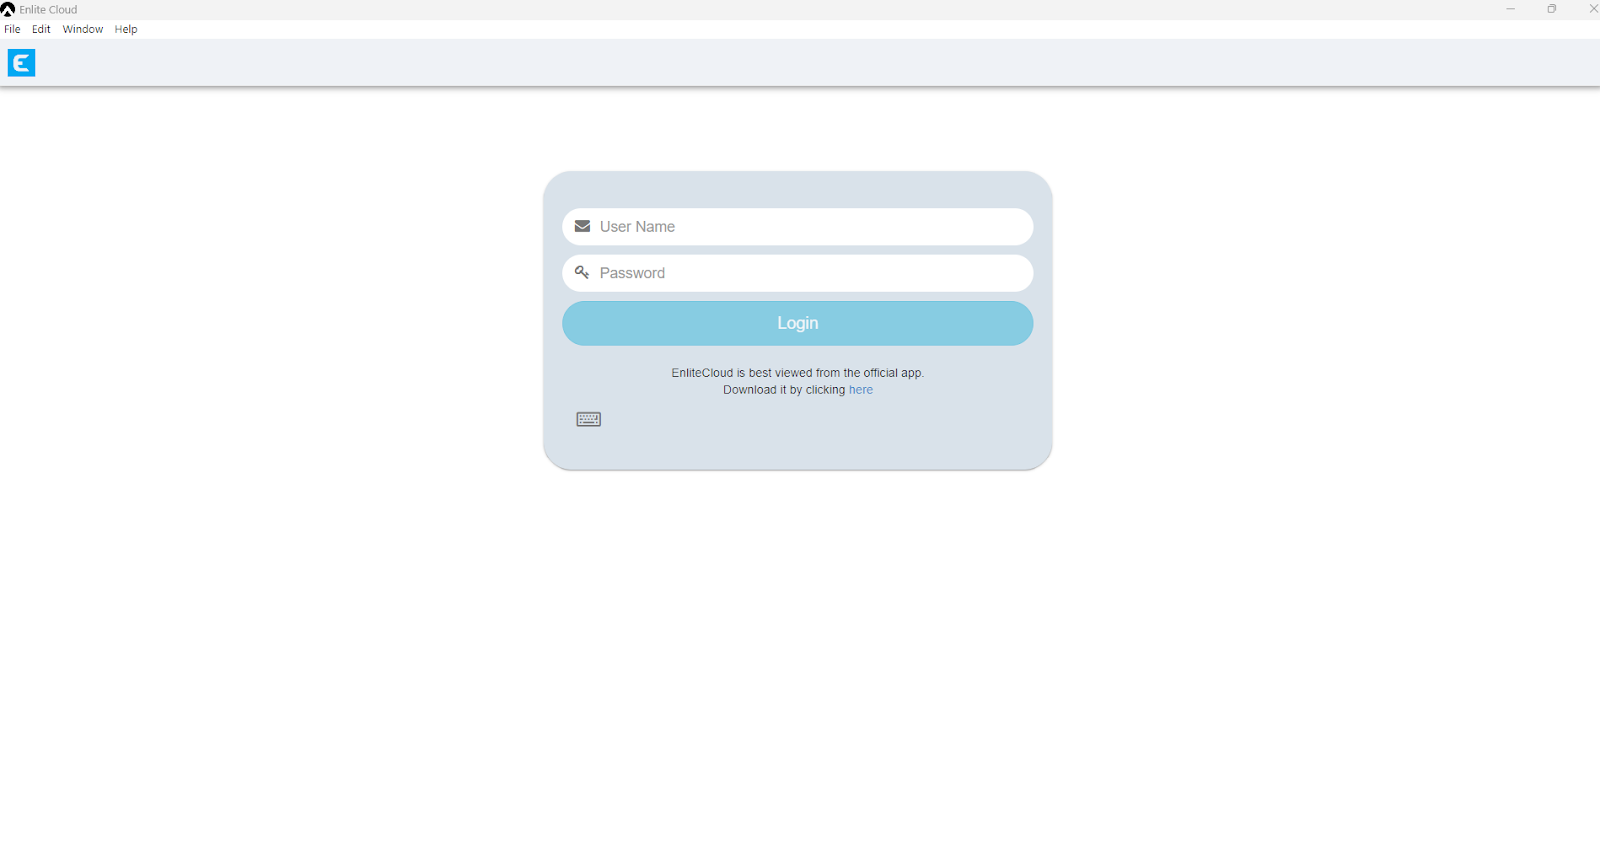Click 'EnliteCloud is best viewed from the official app.' text
Screen dimensions: 1600x860
point(797,373)
